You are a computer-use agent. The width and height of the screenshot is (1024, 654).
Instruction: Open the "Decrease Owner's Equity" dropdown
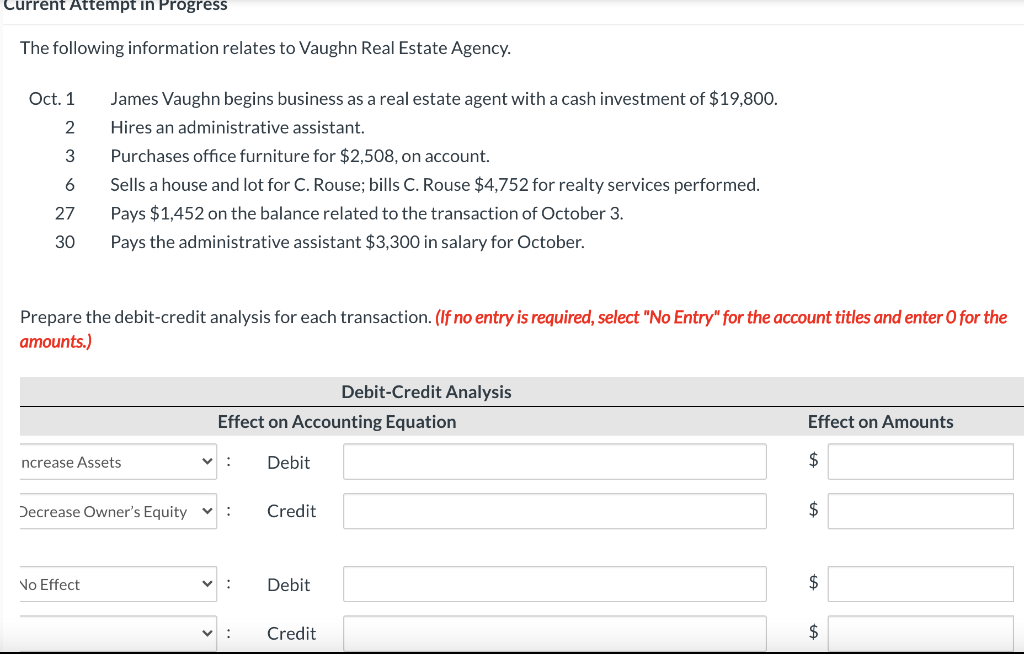pyautogui.click(x=110, y=511)
